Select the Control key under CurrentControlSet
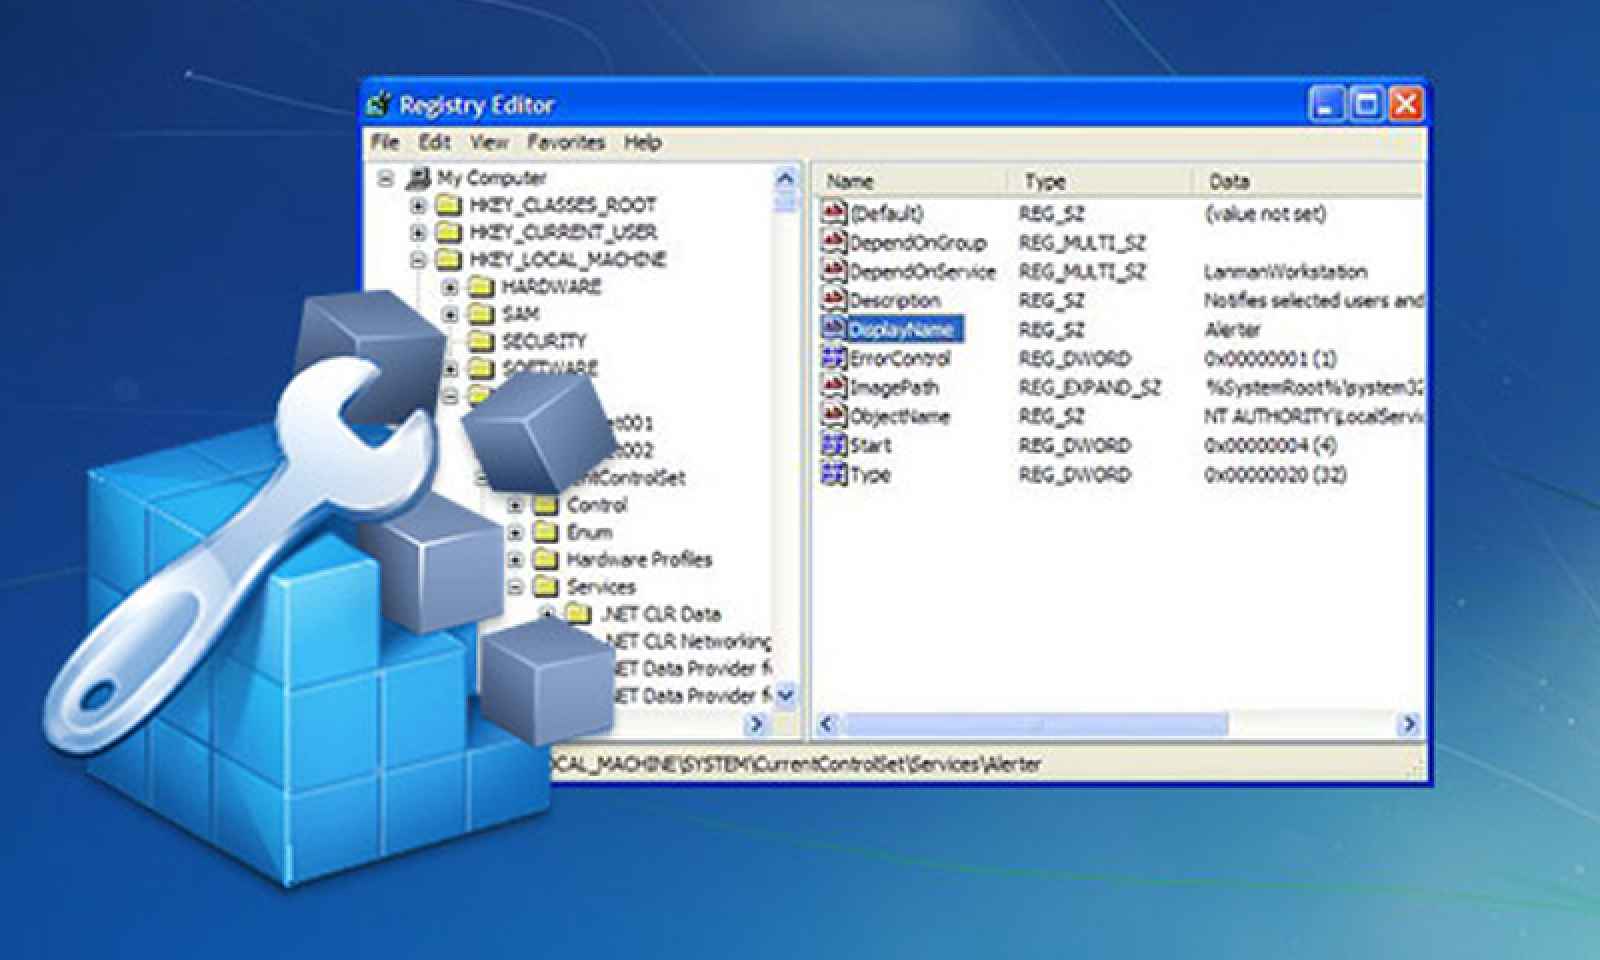1600x960 pixels. [596, 505]
